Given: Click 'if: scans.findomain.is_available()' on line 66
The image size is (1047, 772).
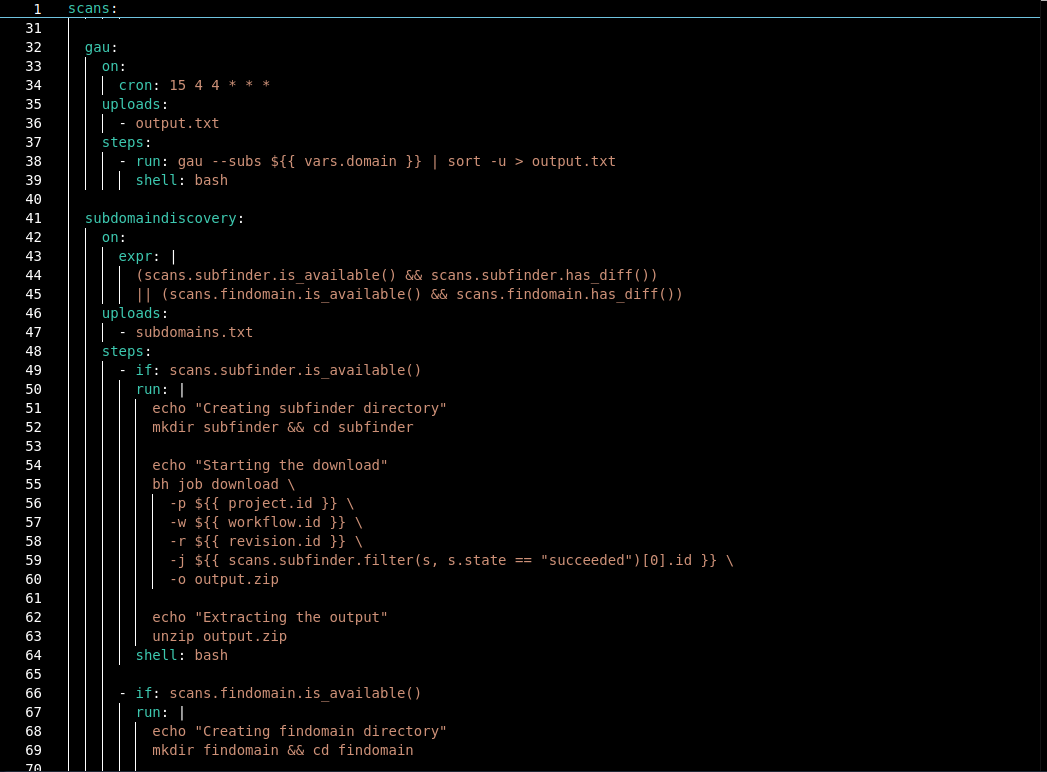Looking at the screenshot, I should [x=278, y=694].
